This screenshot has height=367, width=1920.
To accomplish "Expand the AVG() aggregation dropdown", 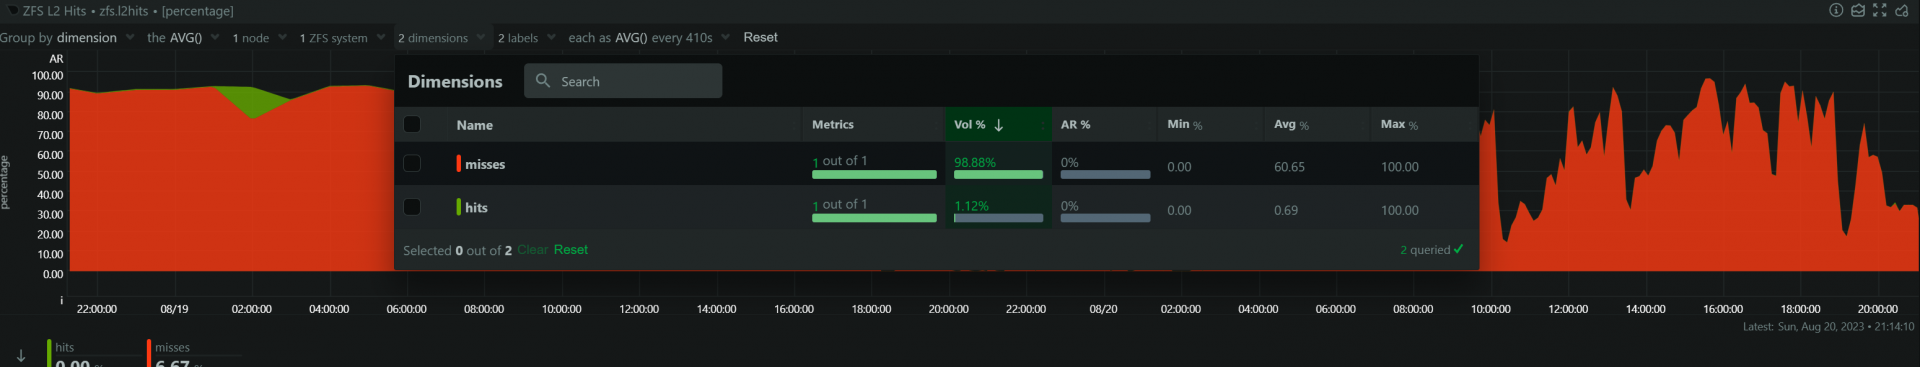I will [x=183, y=38].
